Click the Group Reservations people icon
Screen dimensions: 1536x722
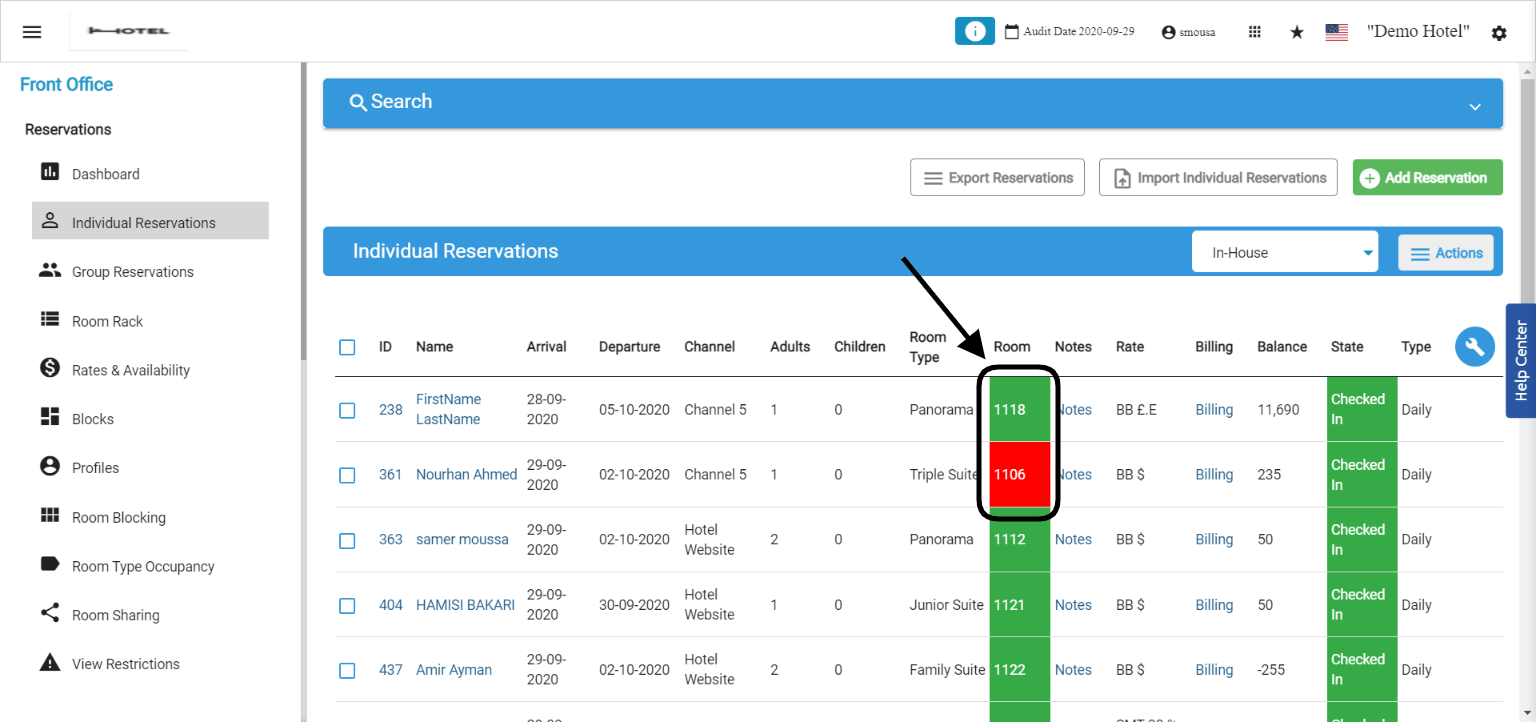point(50,270)
